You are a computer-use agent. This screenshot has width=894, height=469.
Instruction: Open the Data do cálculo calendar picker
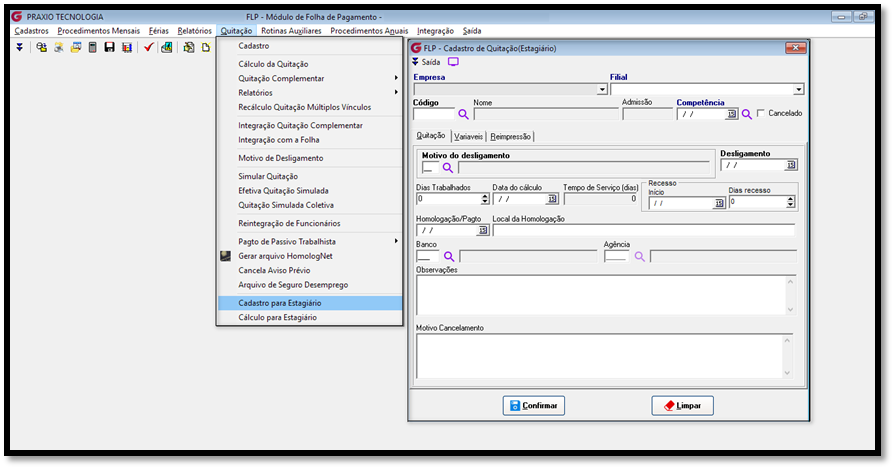(552, 199)
